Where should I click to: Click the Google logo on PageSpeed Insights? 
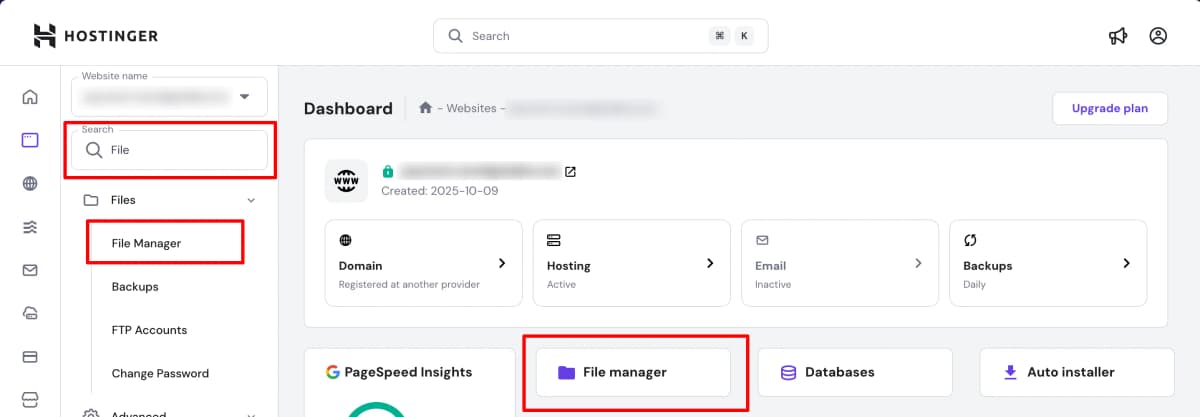click(x=333, y=372)
